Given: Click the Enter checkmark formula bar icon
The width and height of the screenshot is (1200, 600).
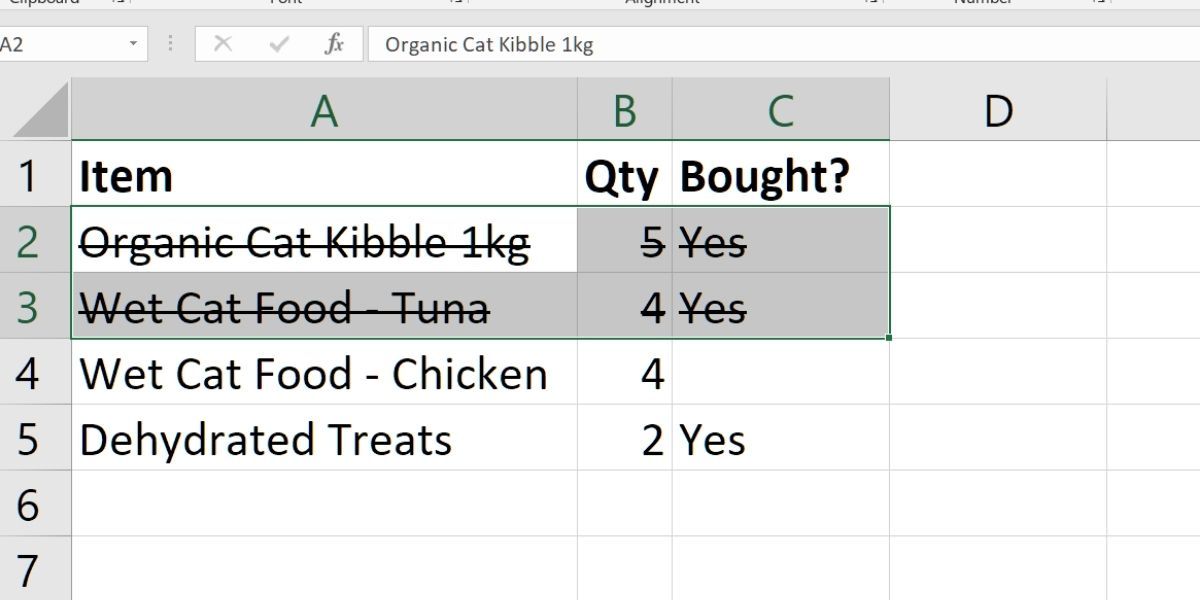Looking at the screenshot, I should click(280, 44).
